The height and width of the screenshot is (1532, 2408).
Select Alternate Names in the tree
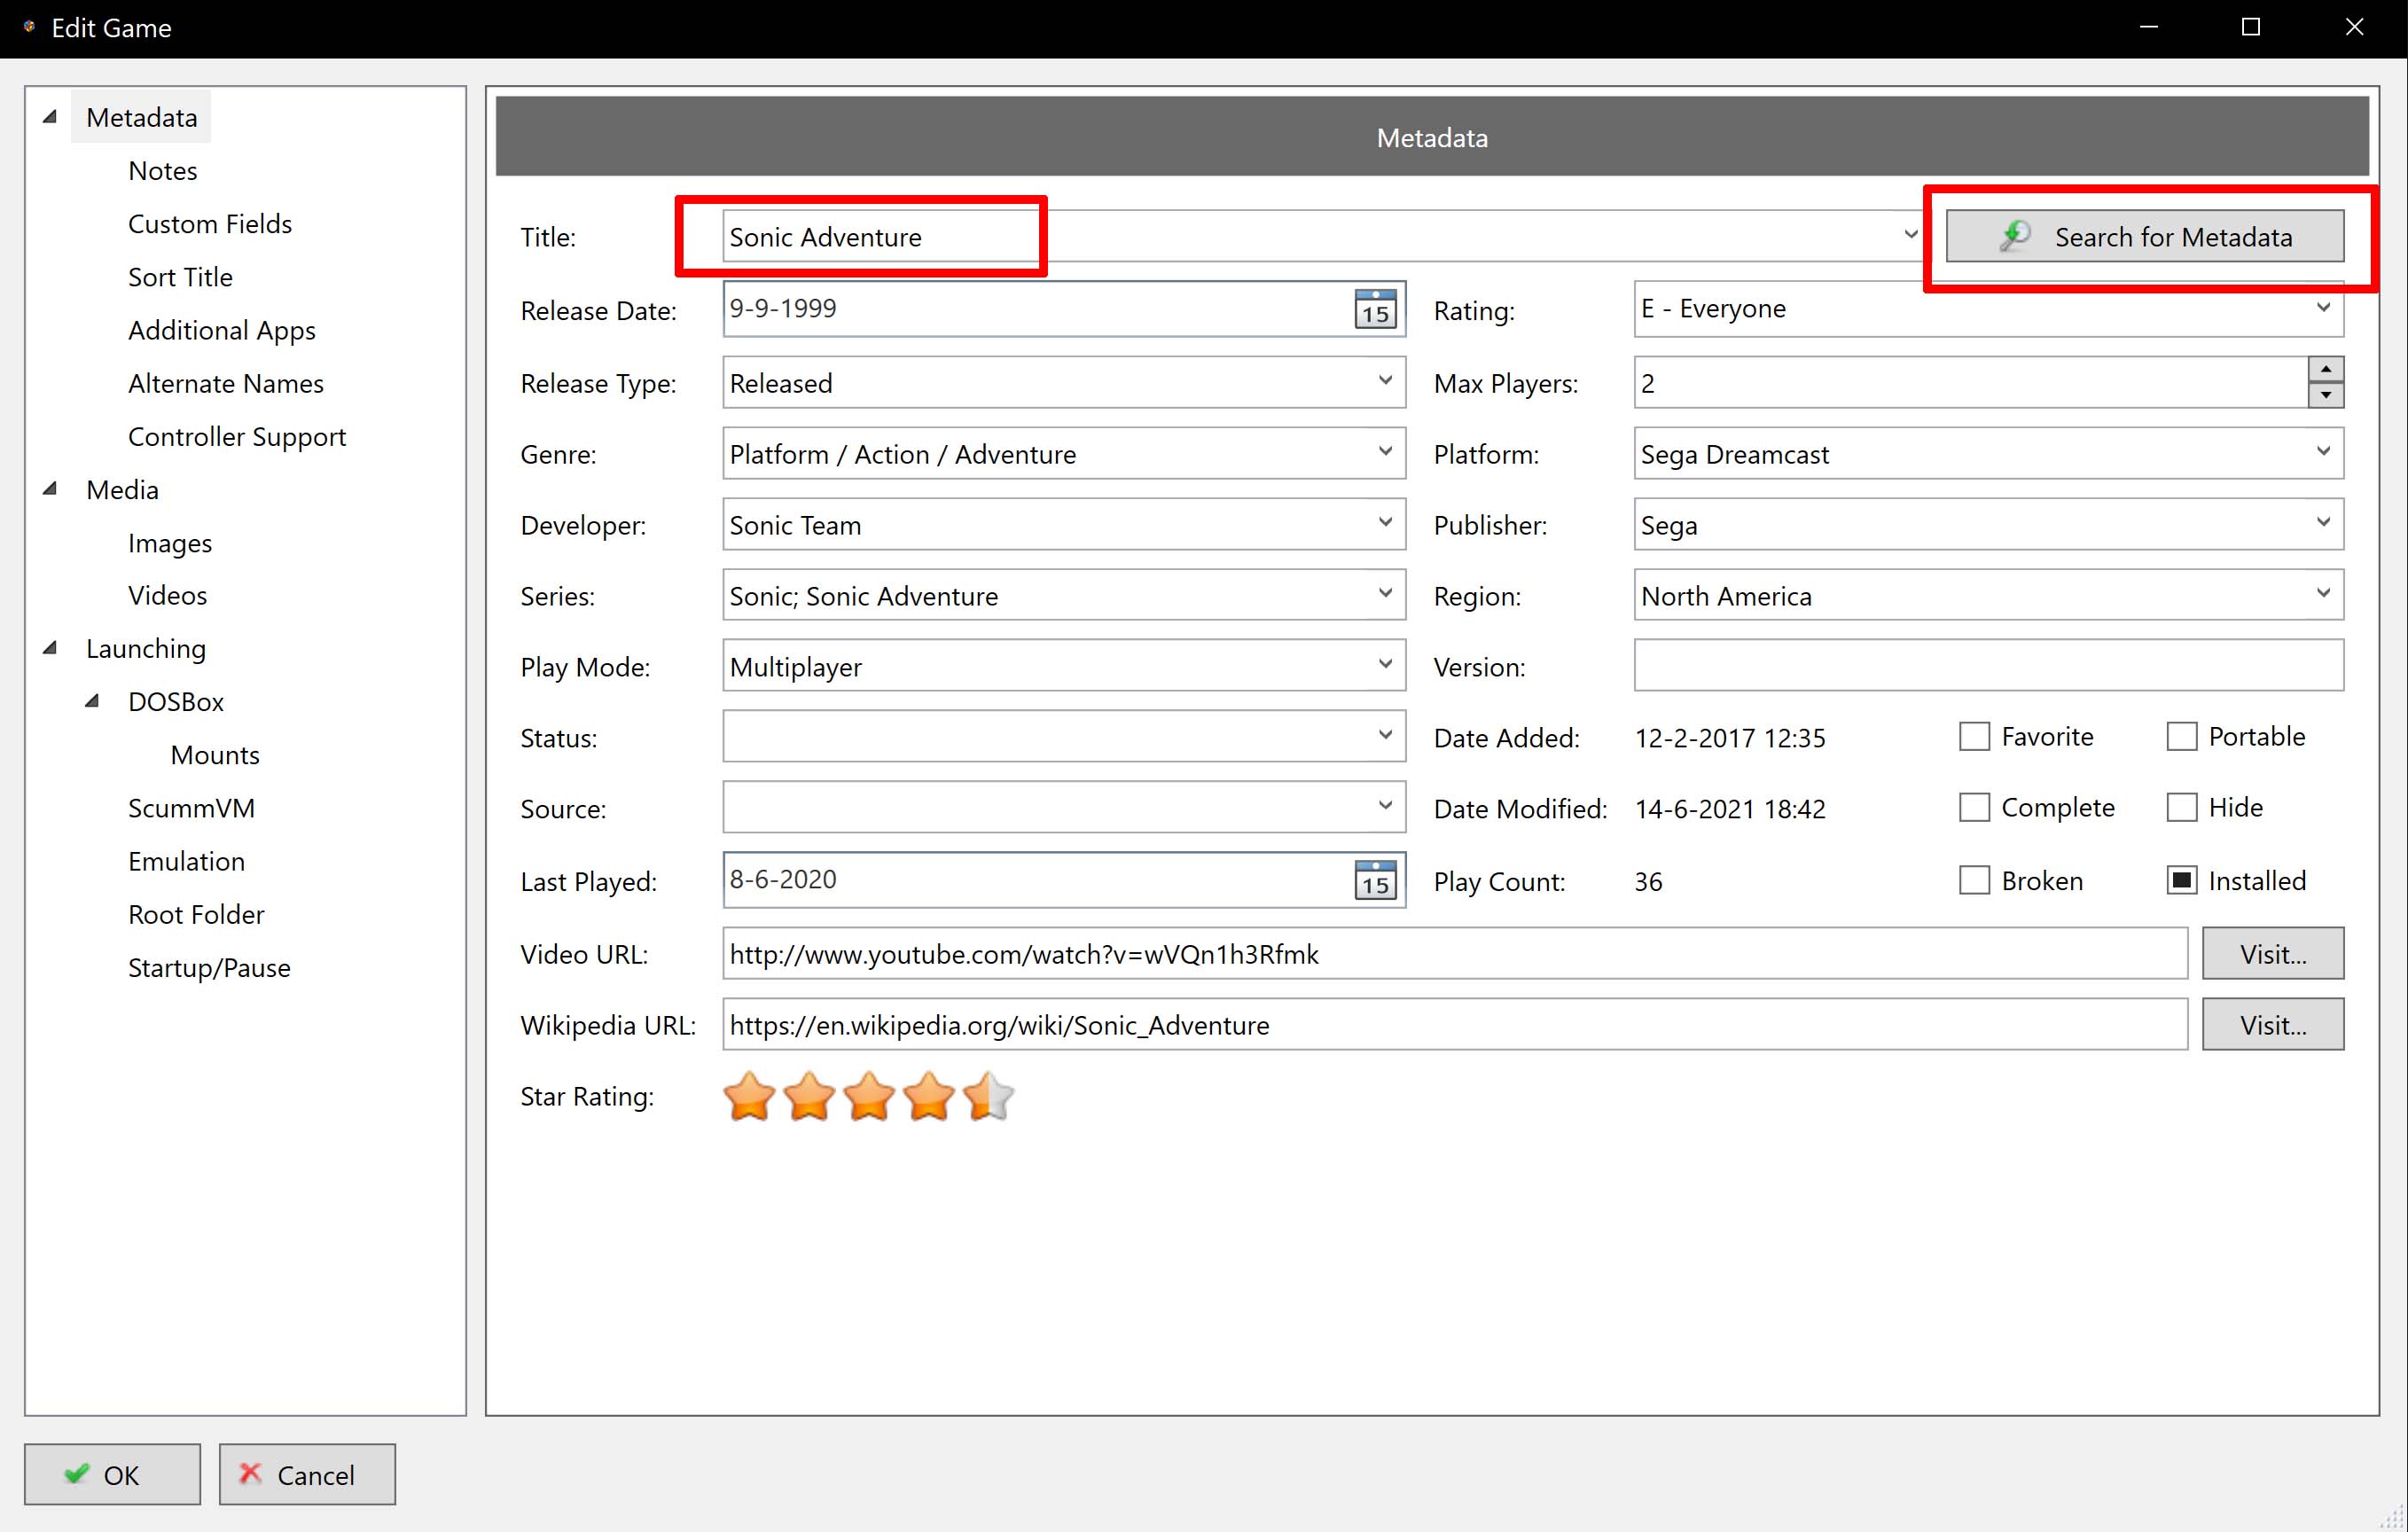pyautogui.click(x=226, y=383)
